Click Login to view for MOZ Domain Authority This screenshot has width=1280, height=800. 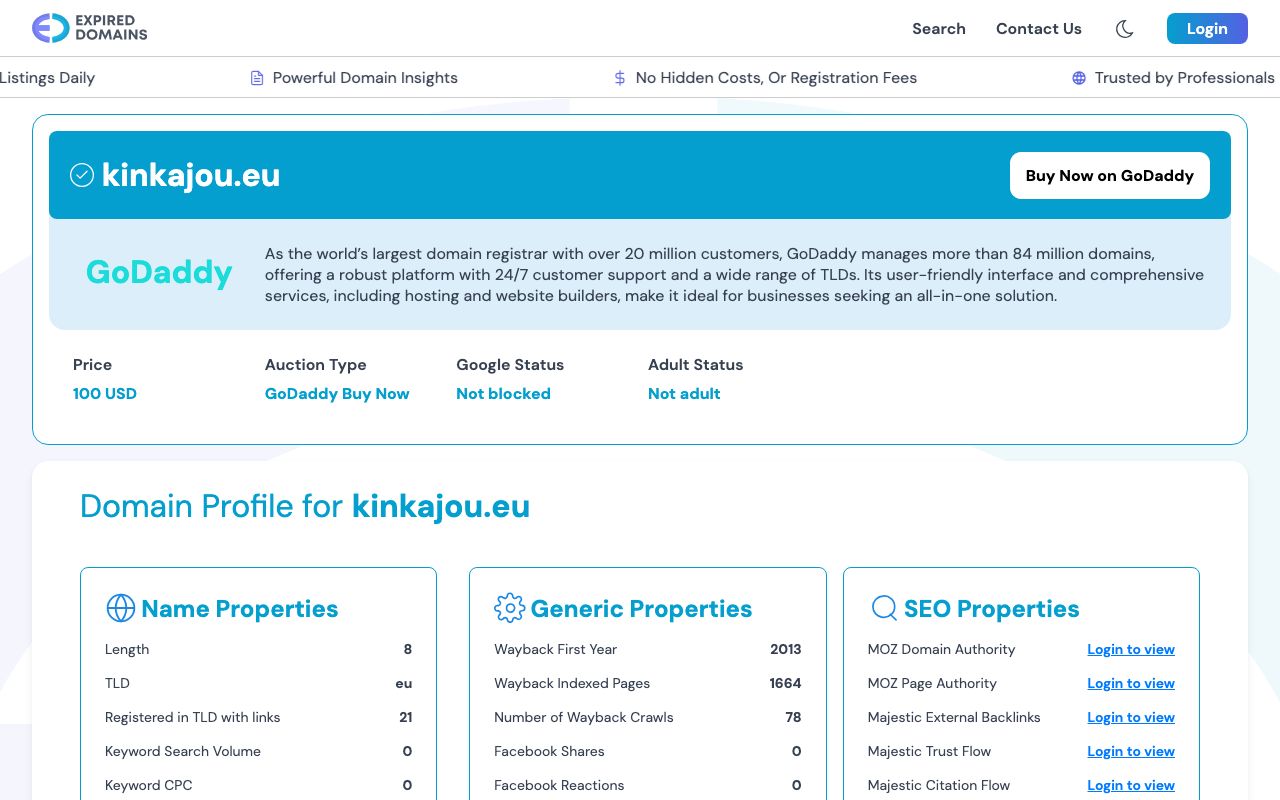coord(1131,649)
